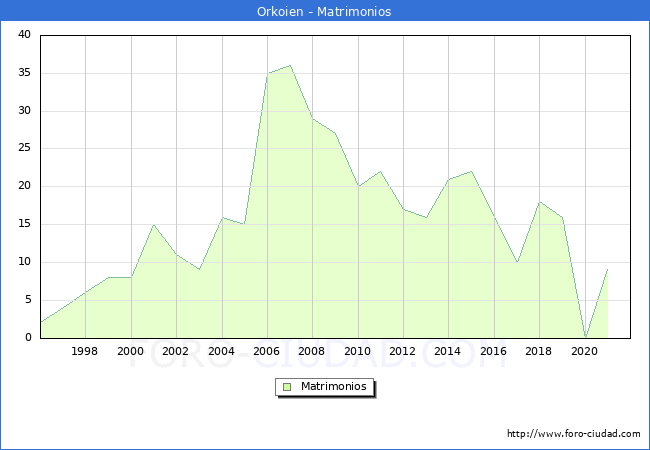Click the Matrimonios legend label
Screen dimensions: 650x450
(332, 386)
